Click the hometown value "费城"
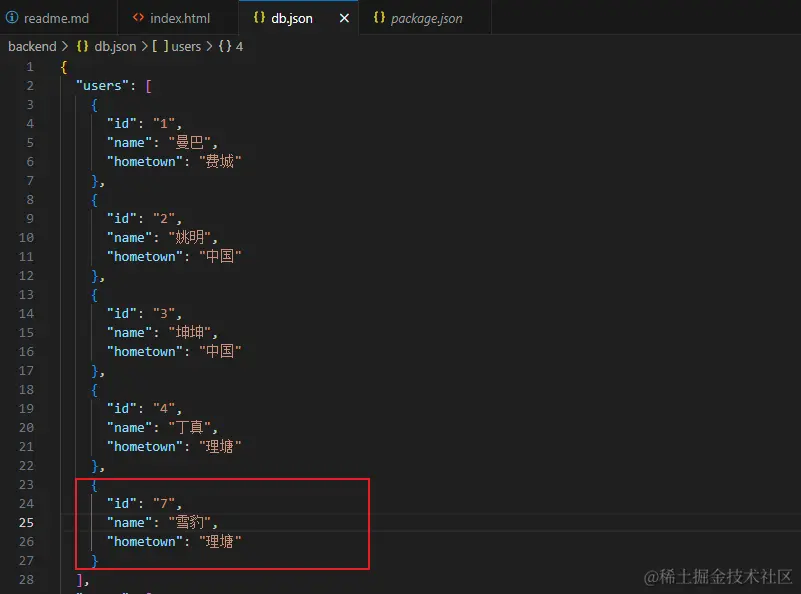 point(220,161)
